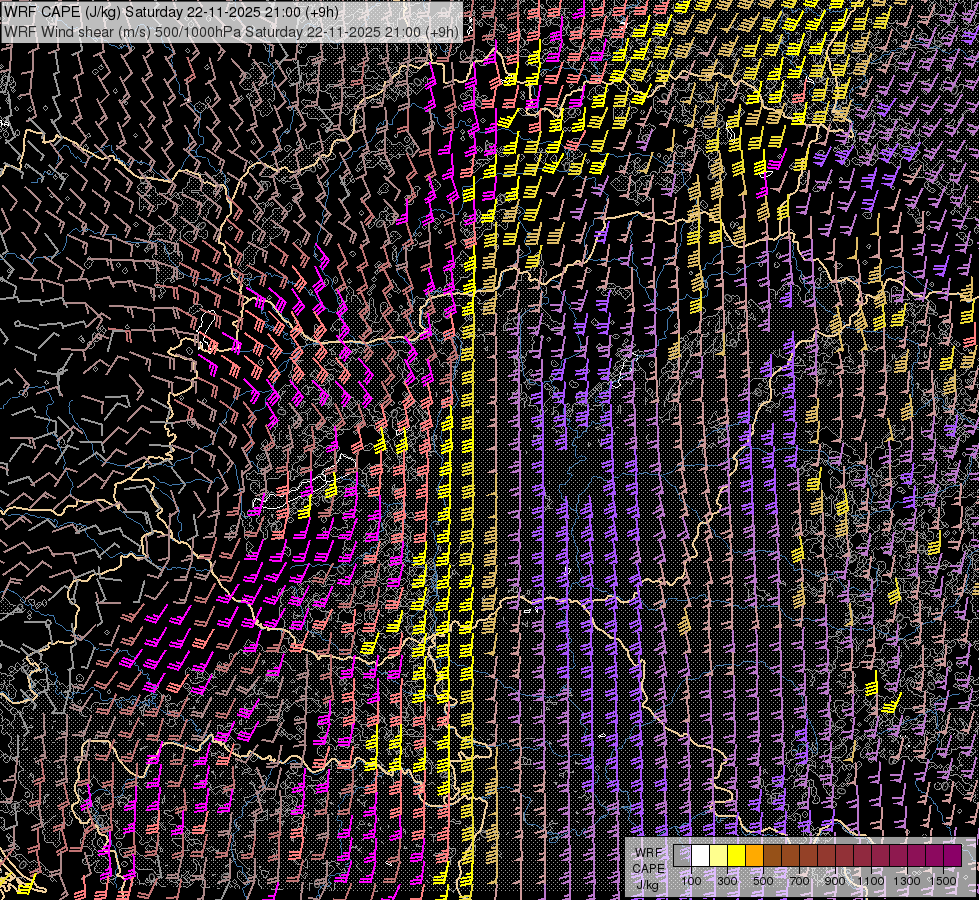Select the rightmost purple CAPE legend swatch

tap(952, 856)
